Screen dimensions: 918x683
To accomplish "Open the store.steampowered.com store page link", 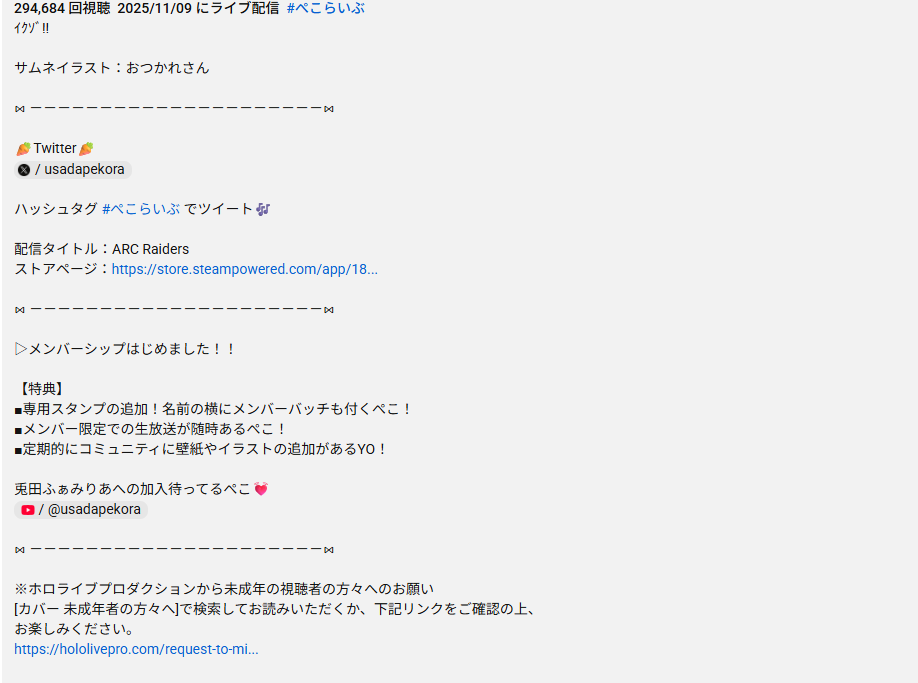I will pos(245,269).
